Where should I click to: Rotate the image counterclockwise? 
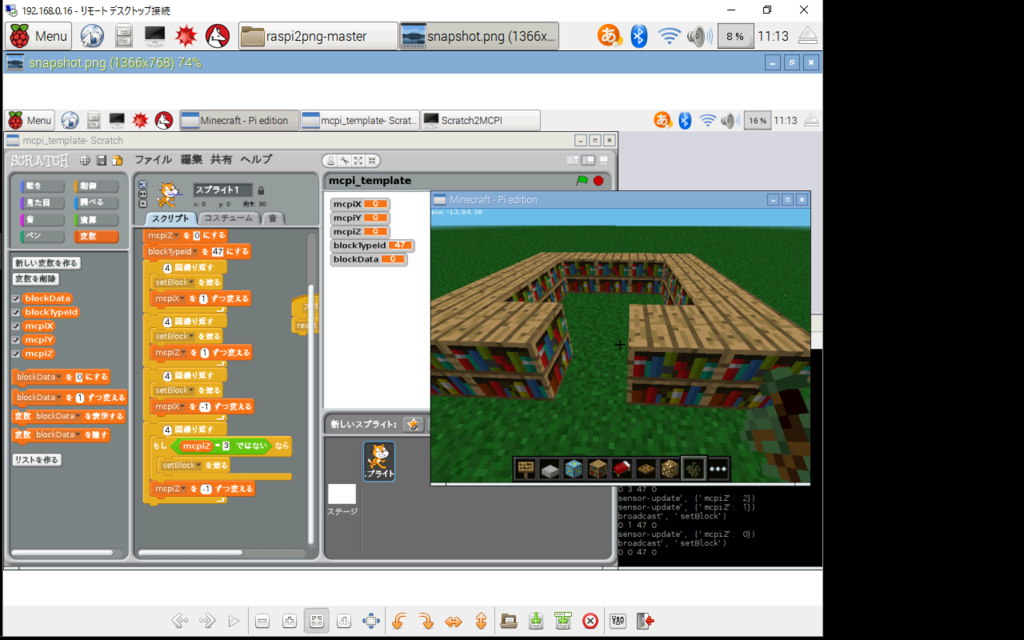click(399, 621)
